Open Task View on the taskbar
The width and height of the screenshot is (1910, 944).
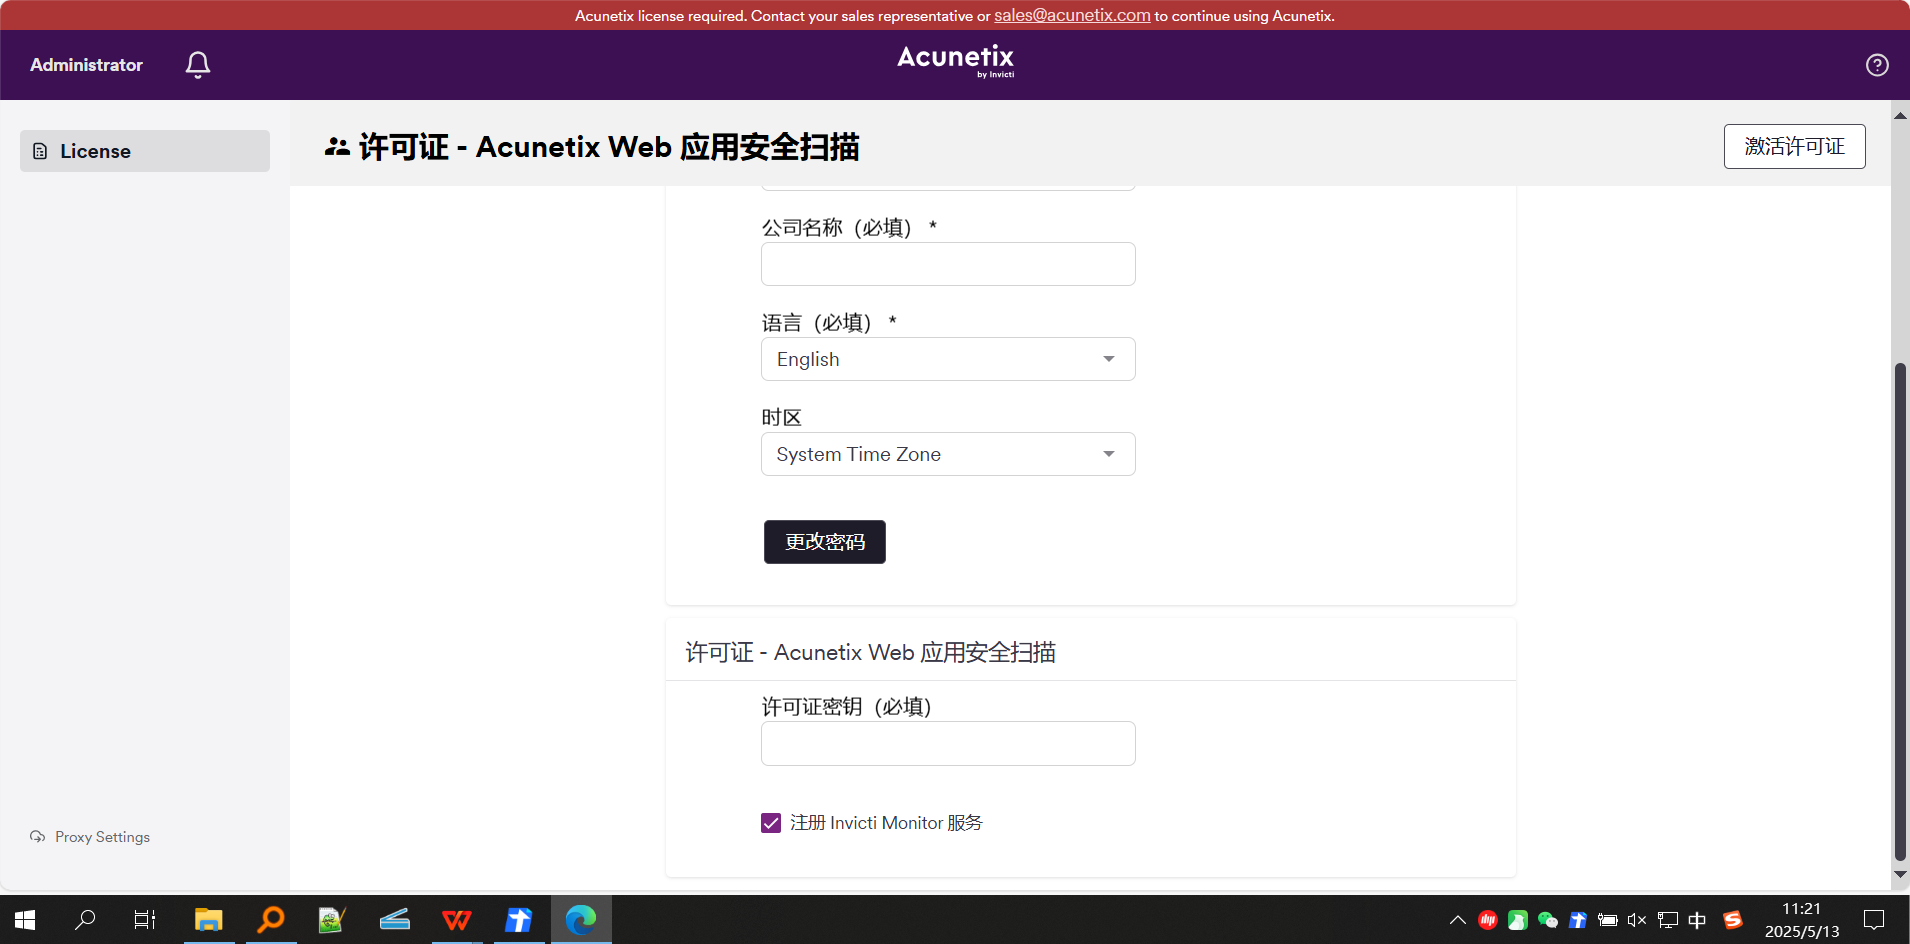point(145,920)
